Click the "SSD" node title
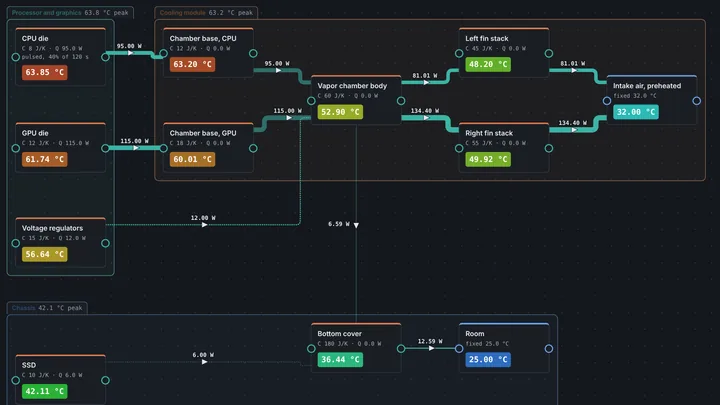 (29, 365)
